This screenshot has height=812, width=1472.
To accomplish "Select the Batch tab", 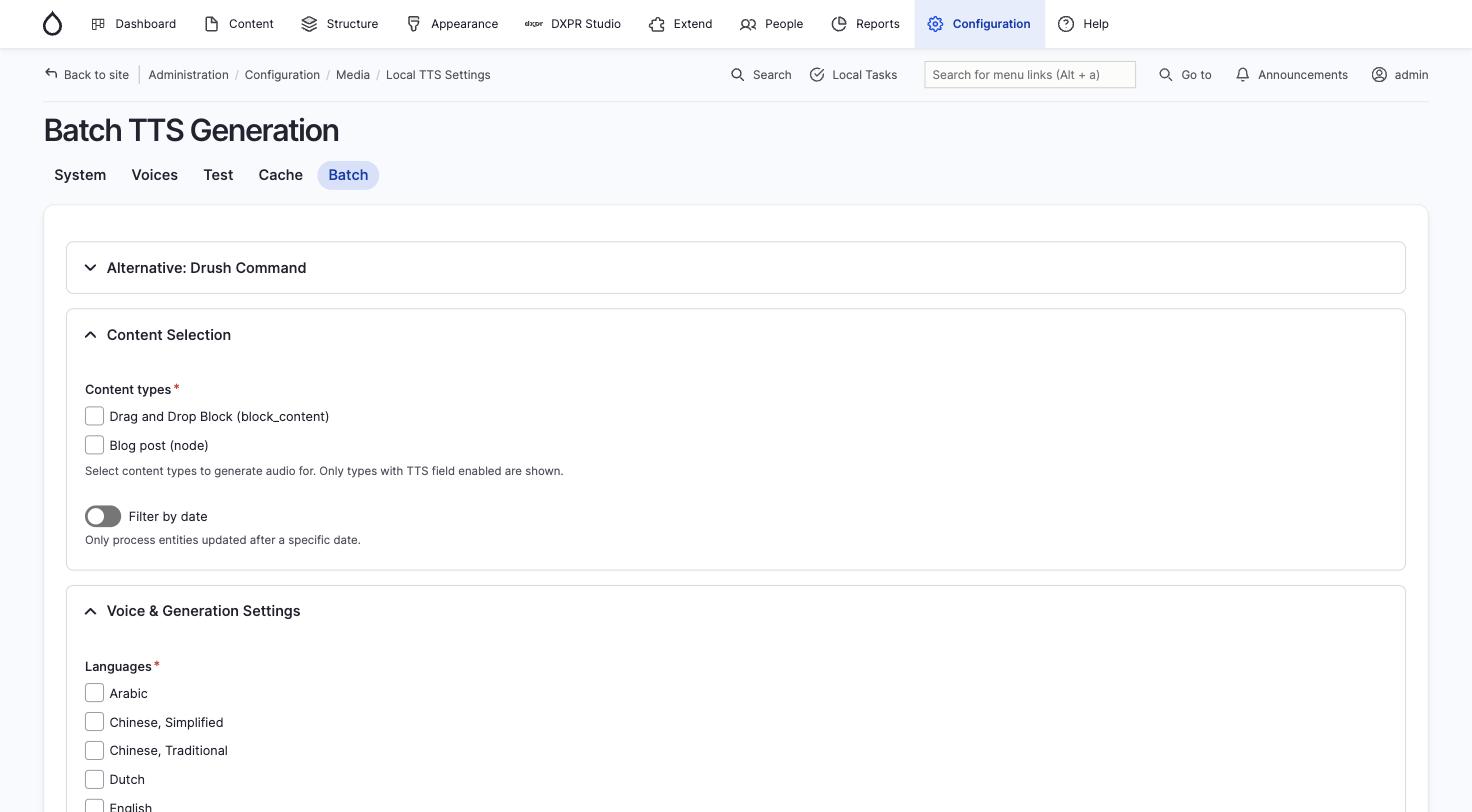I will point(348,175).
